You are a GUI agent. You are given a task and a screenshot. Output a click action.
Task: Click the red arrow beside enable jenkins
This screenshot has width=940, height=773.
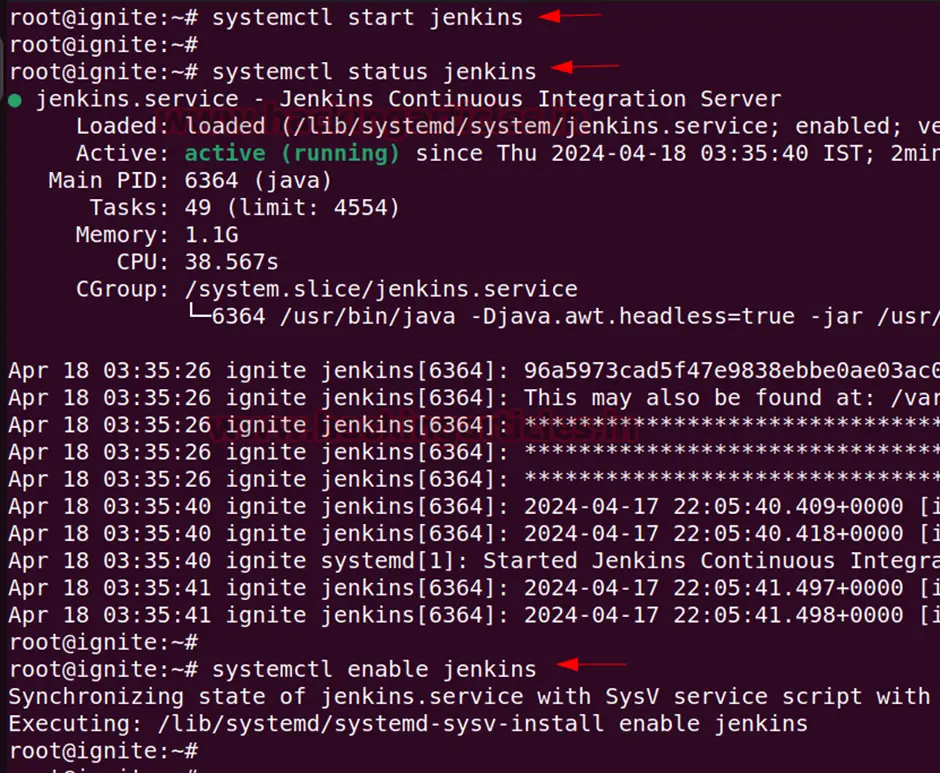coord(591,664)
